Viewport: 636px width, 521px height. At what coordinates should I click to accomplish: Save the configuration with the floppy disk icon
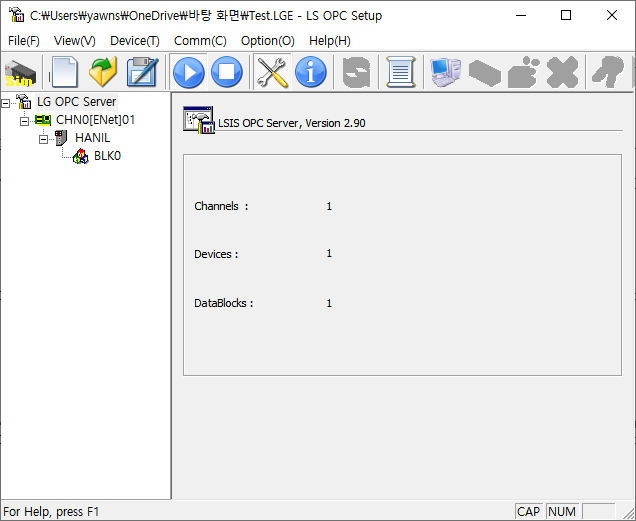point(142,72)
